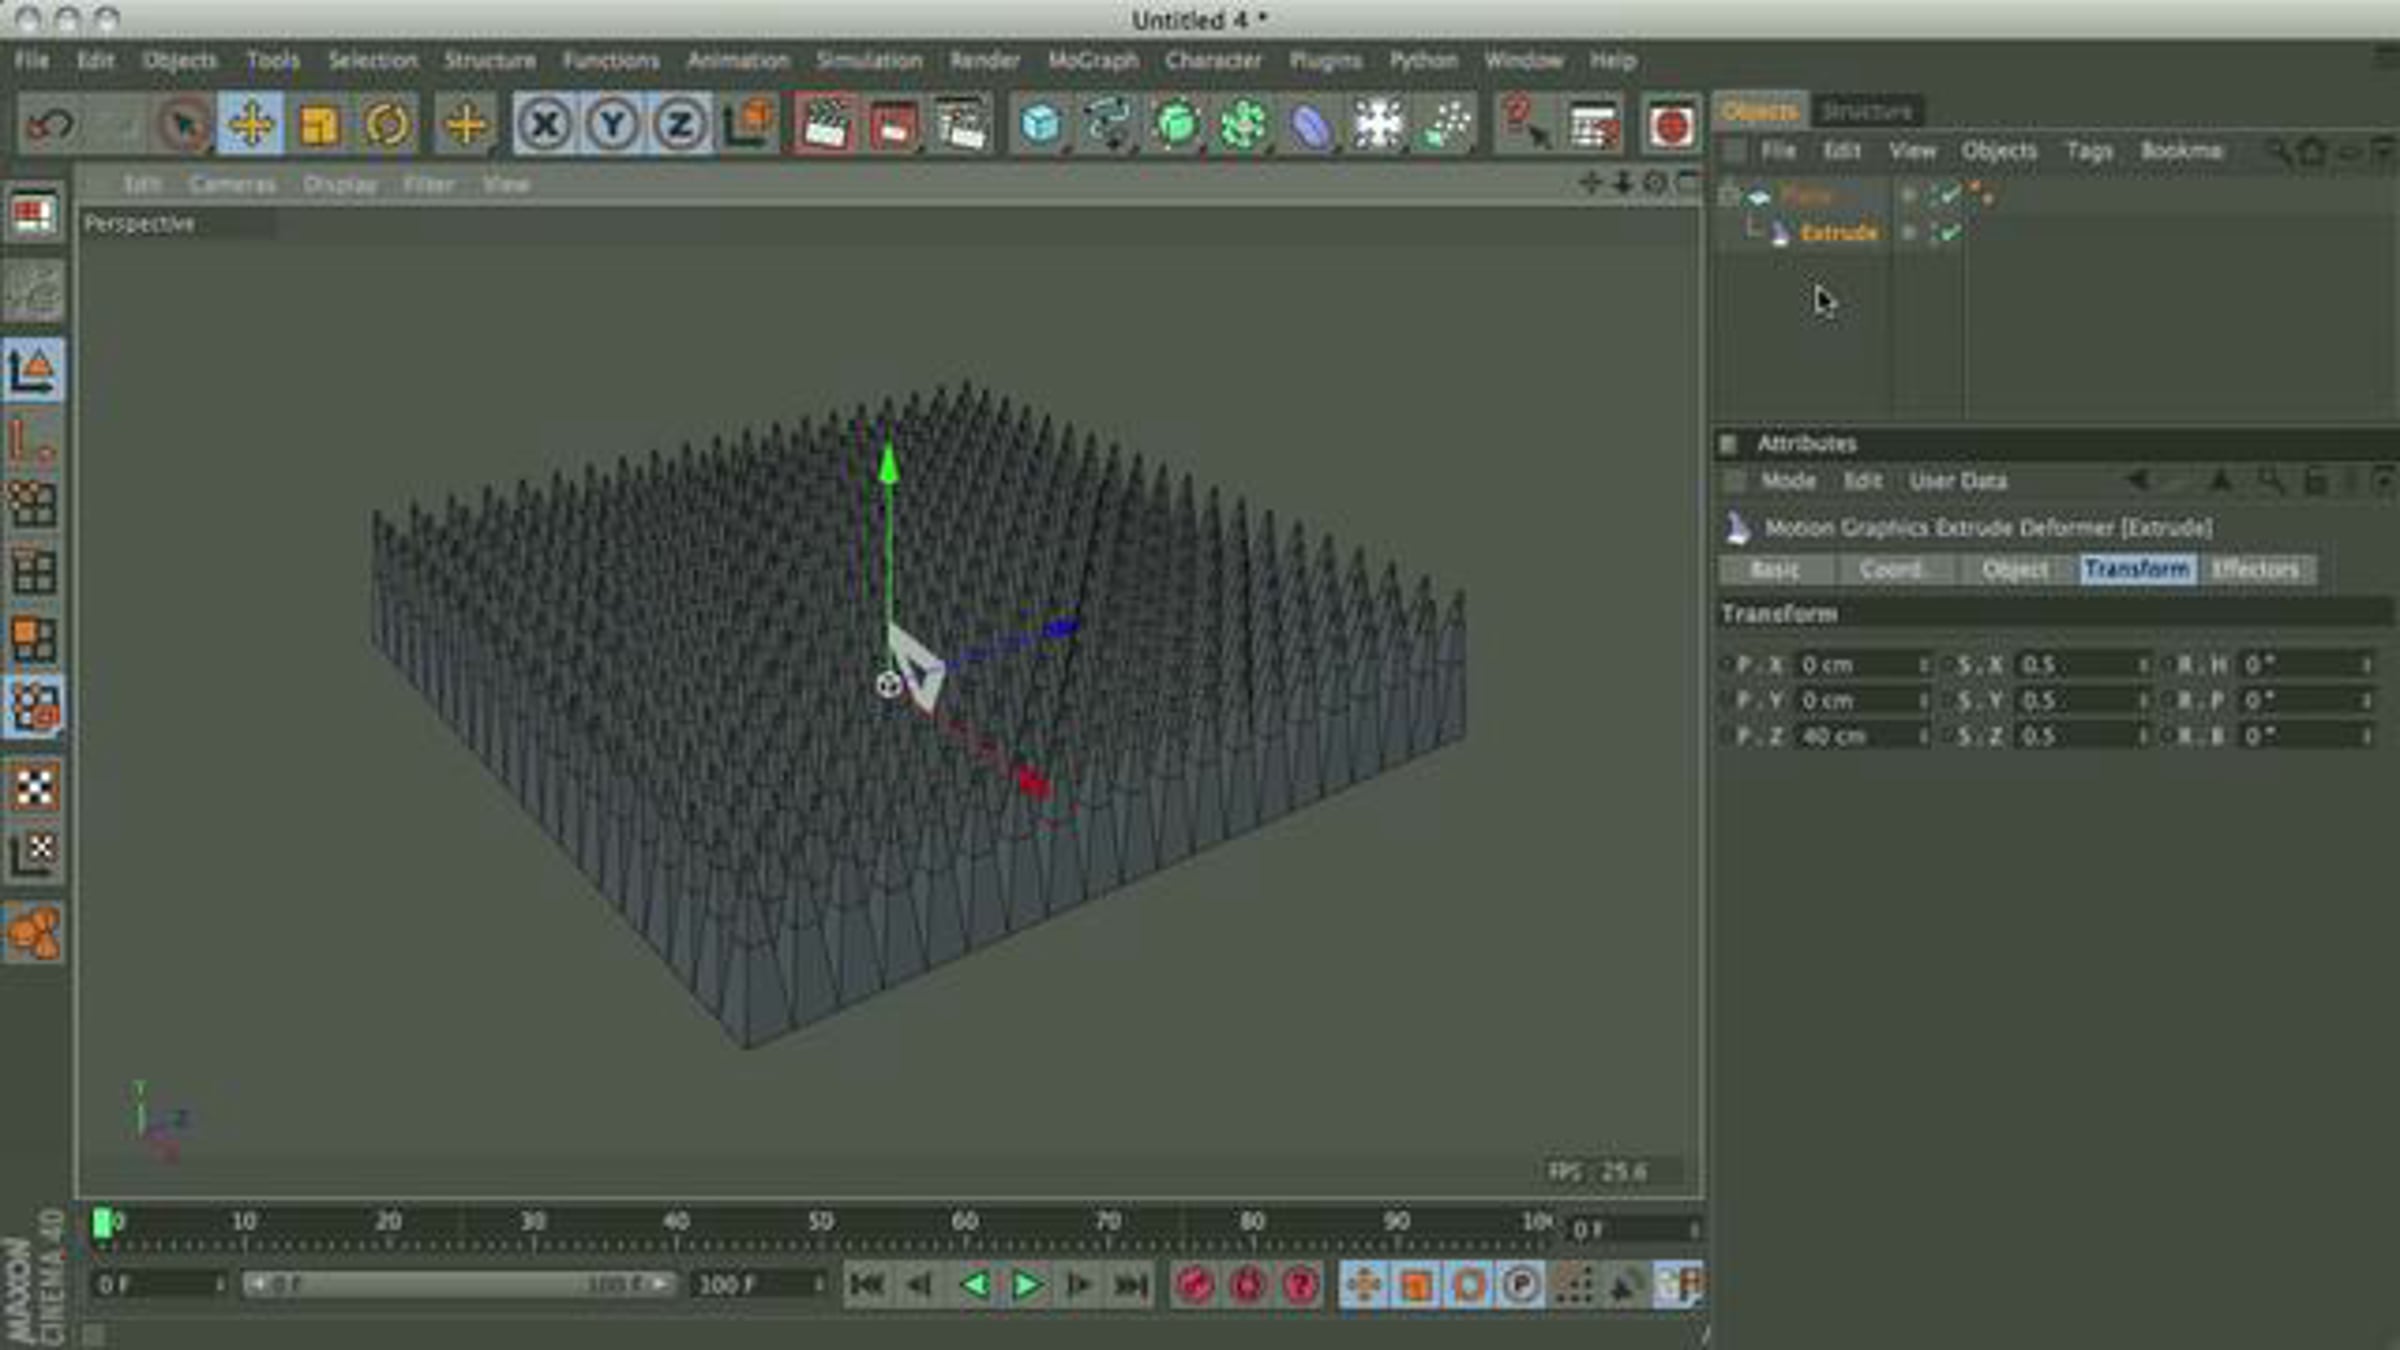The width and height of the screenshot is (2400, 1350).
Task: Add a Cube primitive object
Action: click(x=1040, y=125)
